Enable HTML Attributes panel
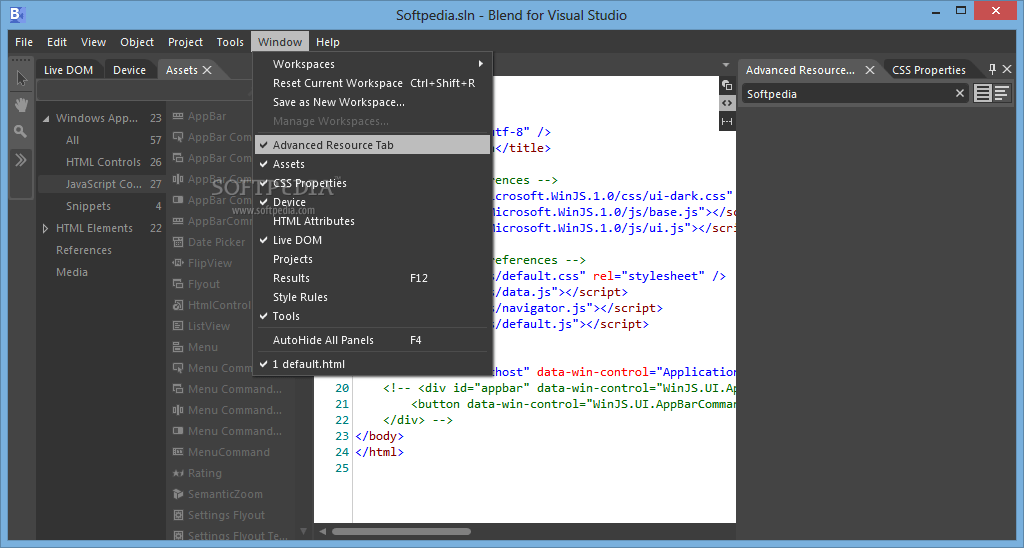The width and height of the screenshot is (1024, 548). coord(372,221)
